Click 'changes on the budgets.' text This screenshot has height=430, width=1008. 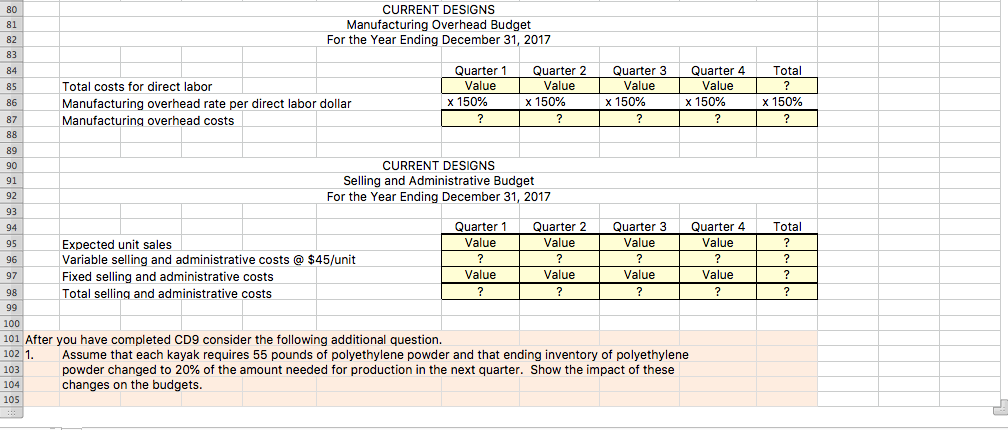click(132, 386)
